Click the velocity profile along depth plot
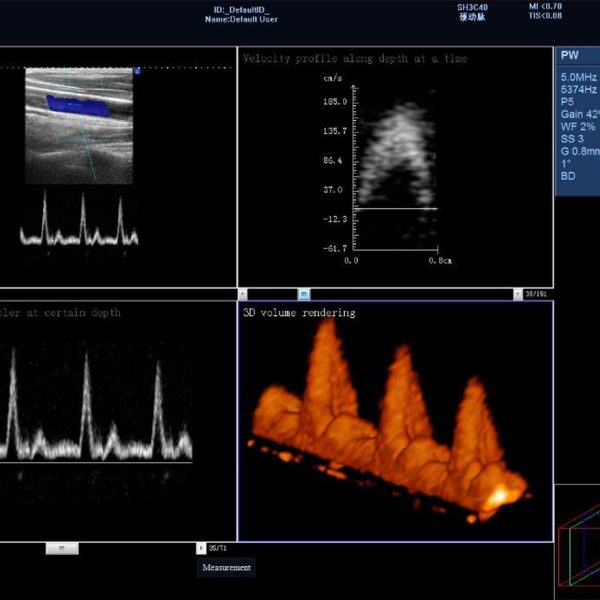This screenshot has height=600, width=600. pos(395,170)
